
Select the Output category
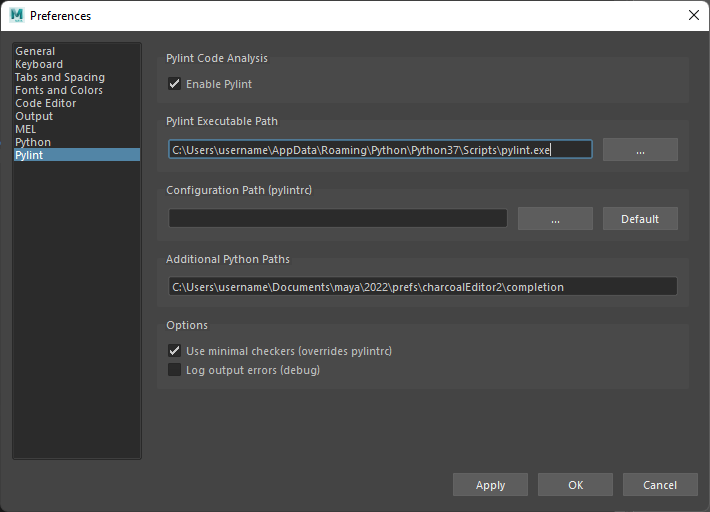(x=34, y=116)
